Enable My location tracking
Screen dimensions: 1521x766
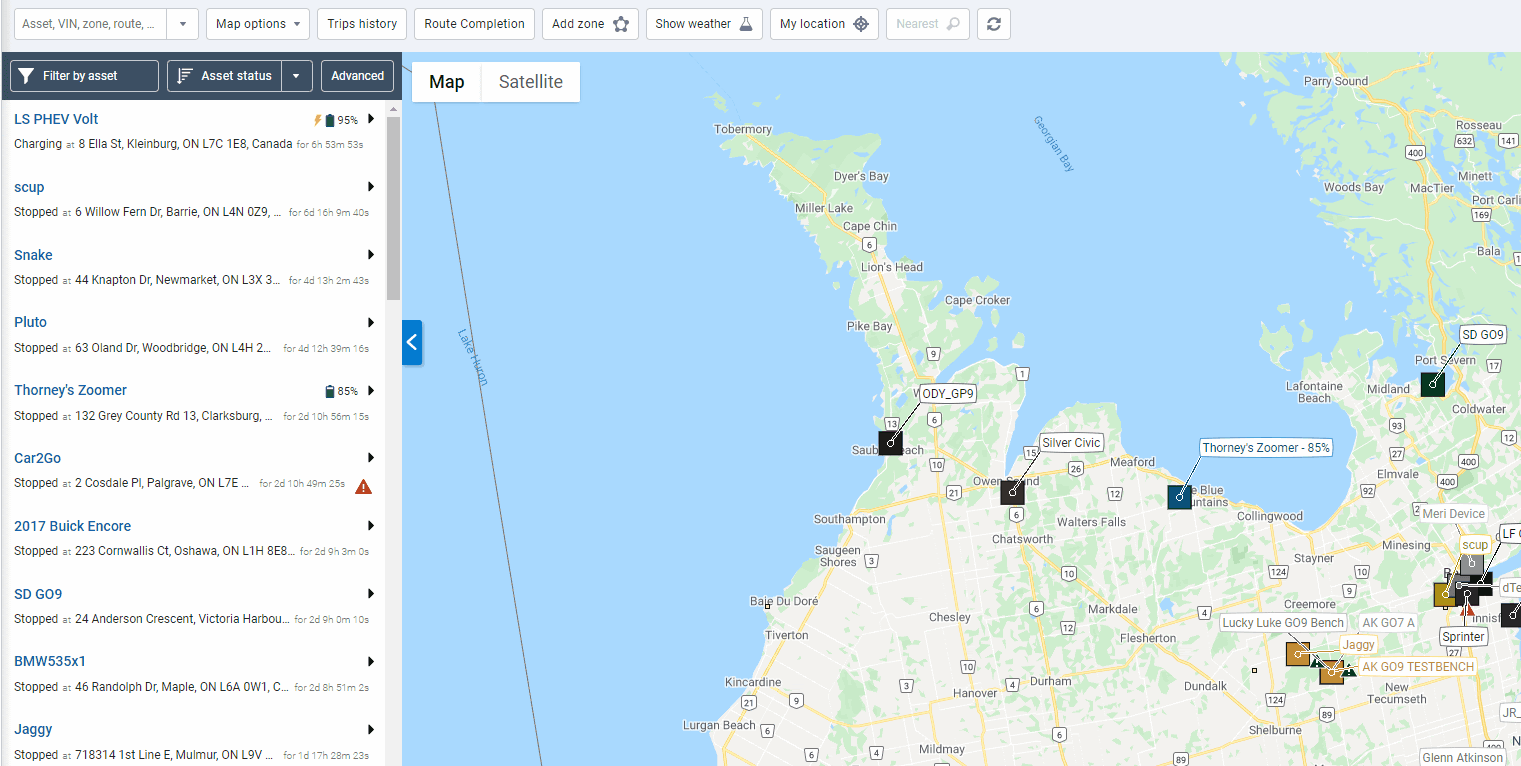coord(823,24)
